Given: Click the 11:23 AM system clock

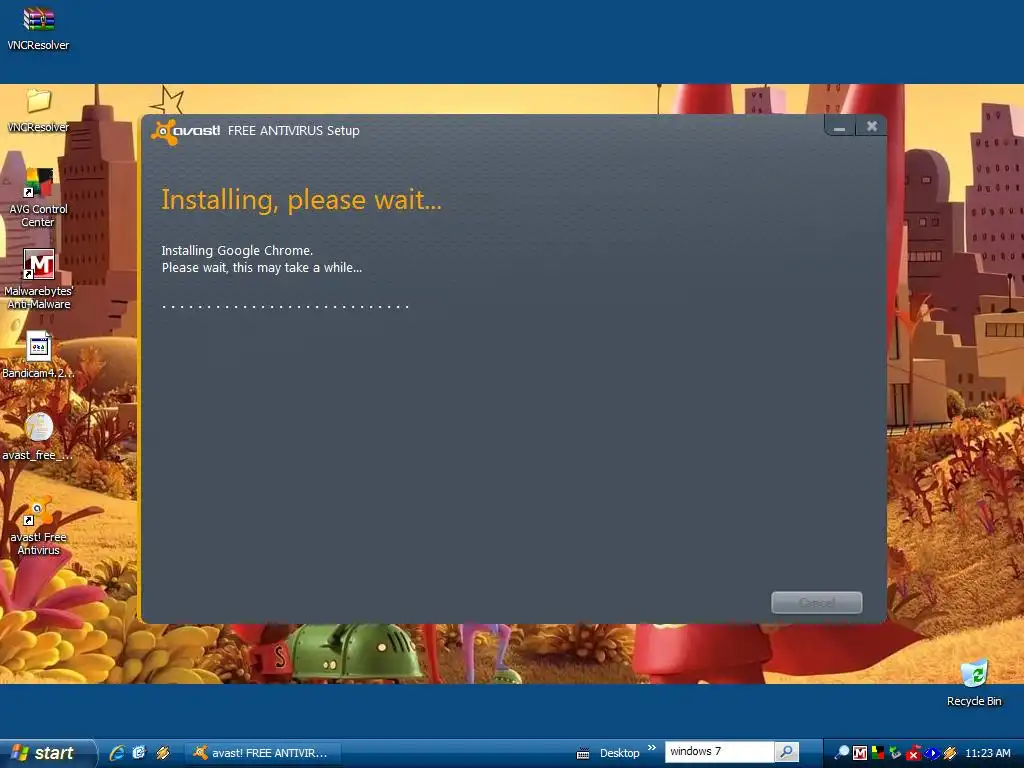Looking at the screenshot, I should click(987, 753).
